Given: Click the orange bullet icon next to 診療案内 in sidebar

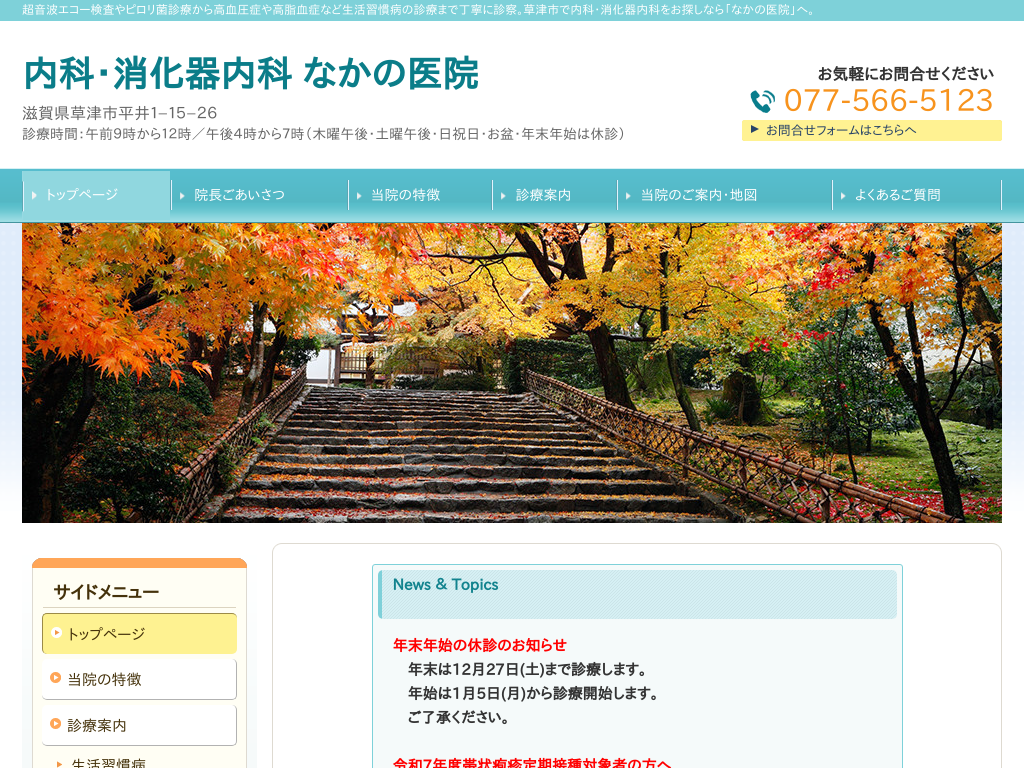Looking at the screenshot, I should tap(56, 723).
